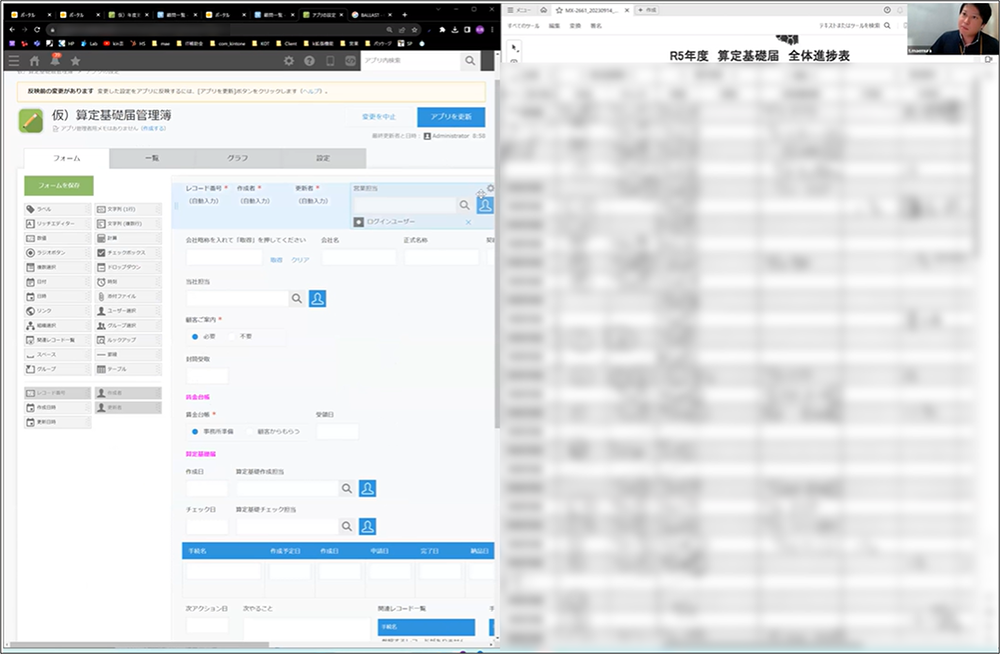The width and height of the screenshot is (1000, 654).
Task: Select the ラジオボタン field in the palette
Action: (x=57, y=253)
